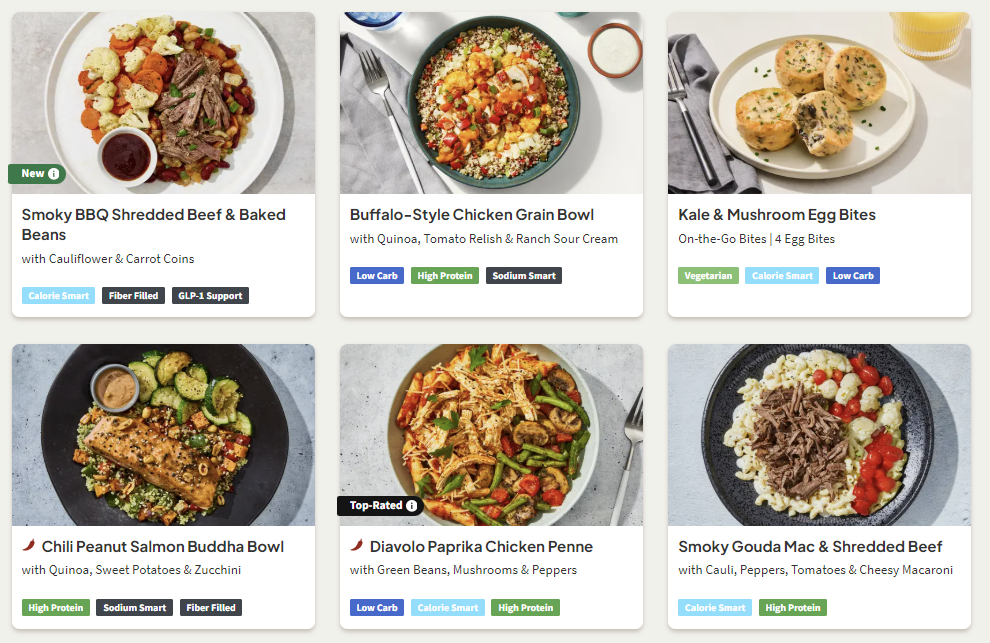Click the Low Carb tag on Chicken Penne
This screenshot has width=990, height=643.
click(x=377, y=608)
